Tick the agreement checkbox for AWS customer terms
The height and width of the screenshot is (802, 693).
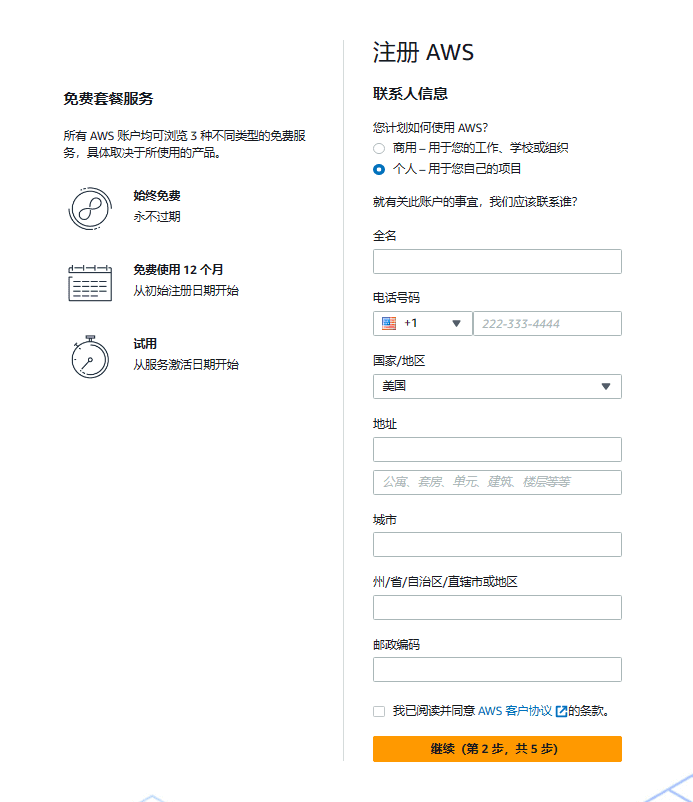click(x=379, y=711)
